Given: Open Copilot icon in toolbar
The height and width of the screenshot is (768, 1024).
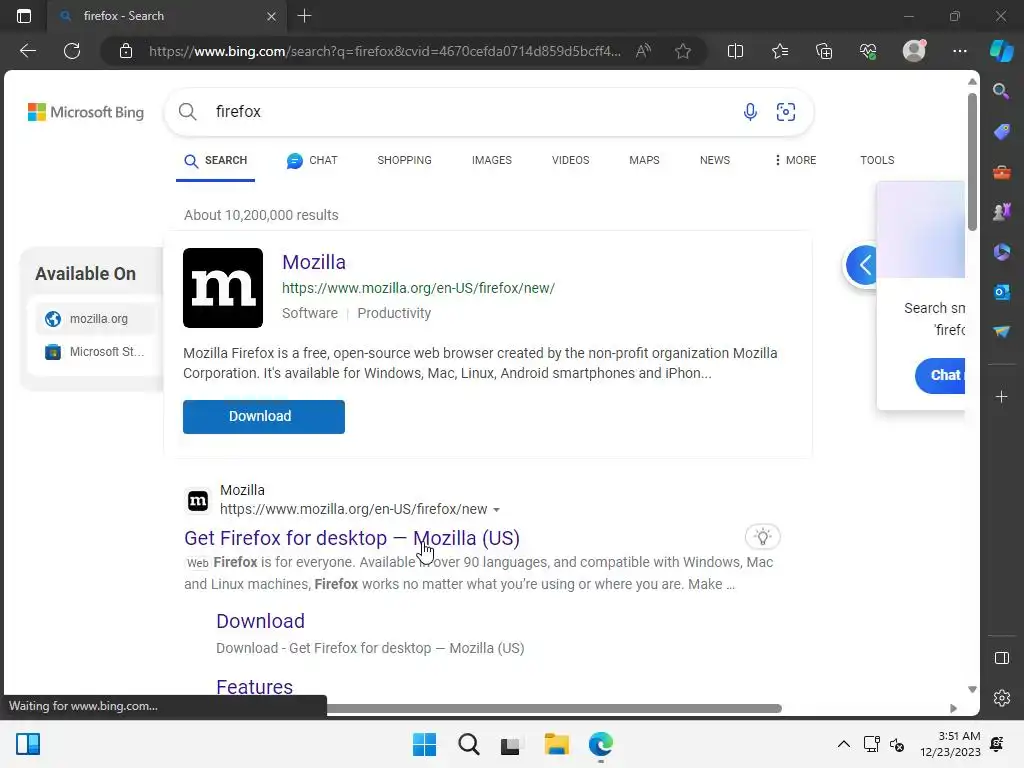Looking at the screenshot, I should point(1001,50).
